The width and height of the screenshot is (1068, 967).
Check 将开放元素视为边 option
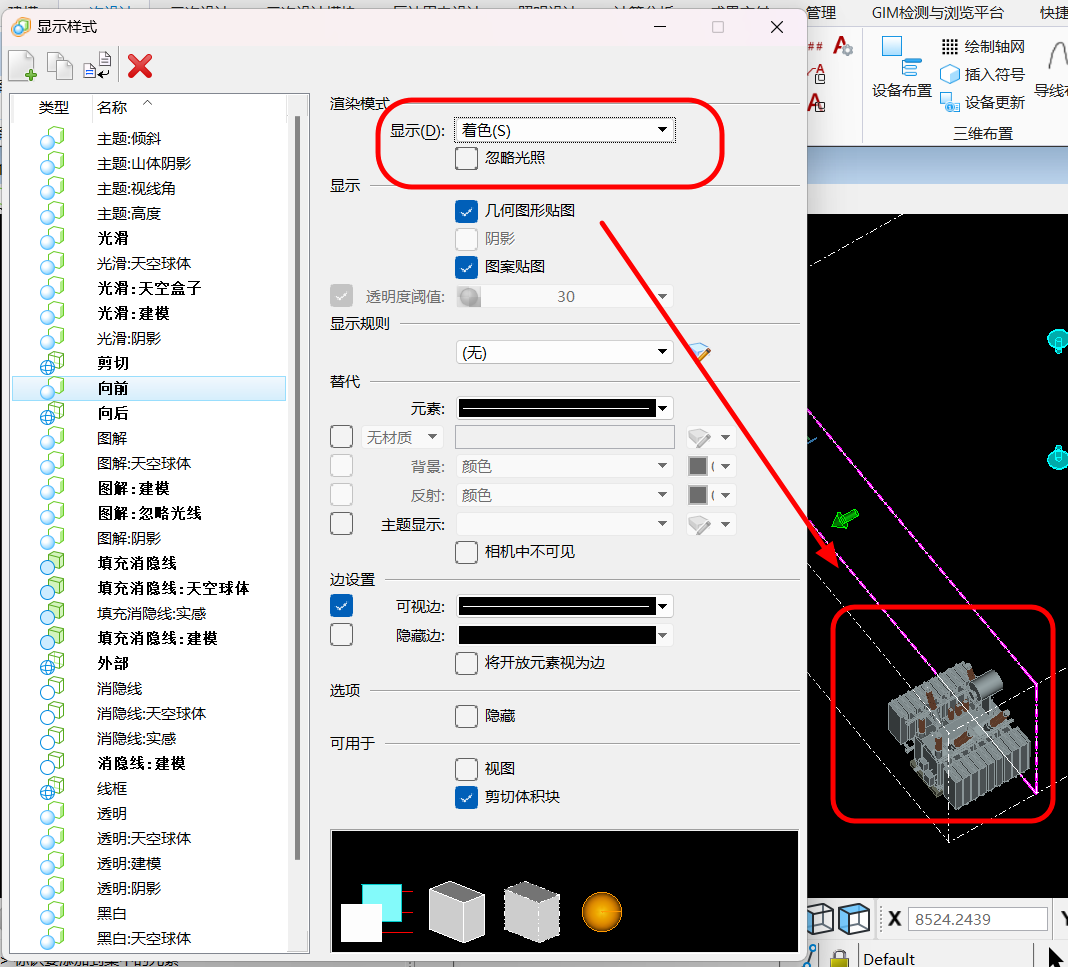466,663
